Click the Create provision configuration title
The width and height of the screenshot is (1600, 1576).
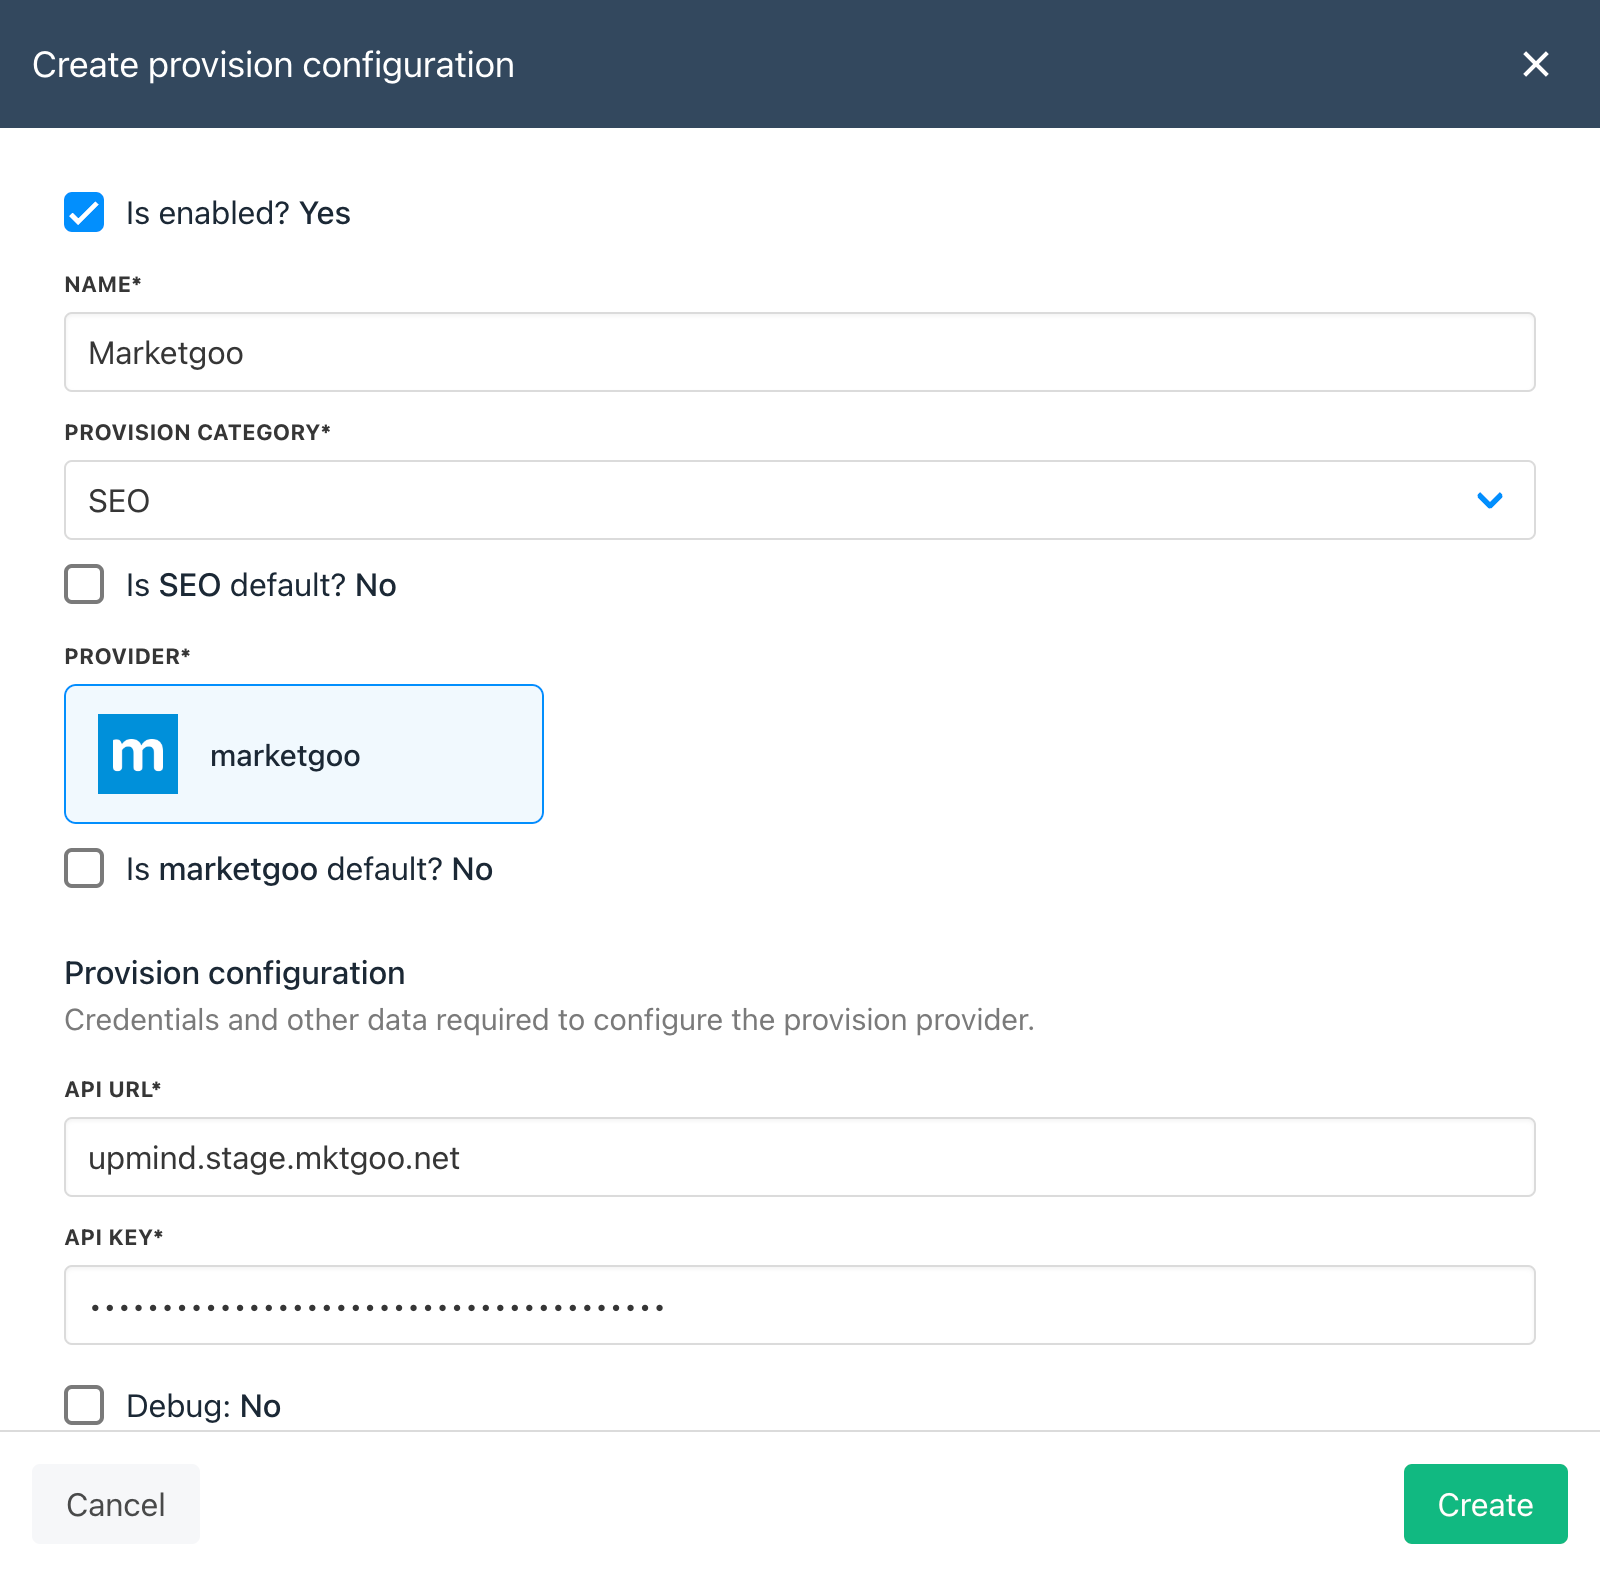(273, 65)
